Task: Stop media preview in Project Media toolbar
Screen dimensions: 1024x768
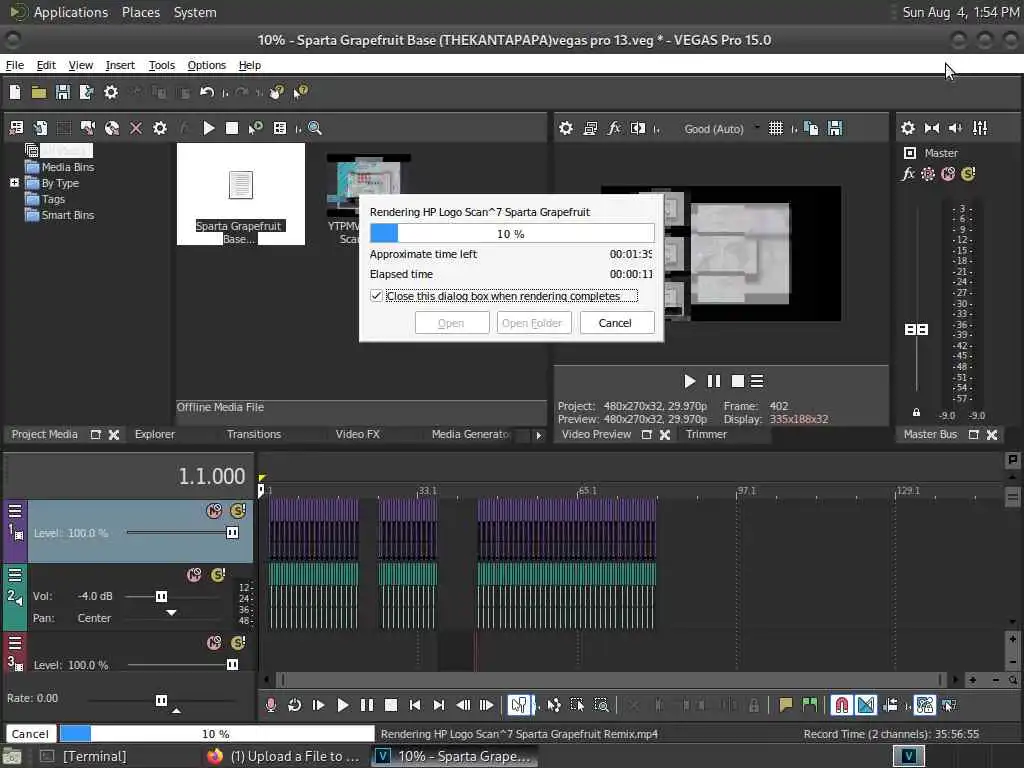Action: (x=232, y=128)
